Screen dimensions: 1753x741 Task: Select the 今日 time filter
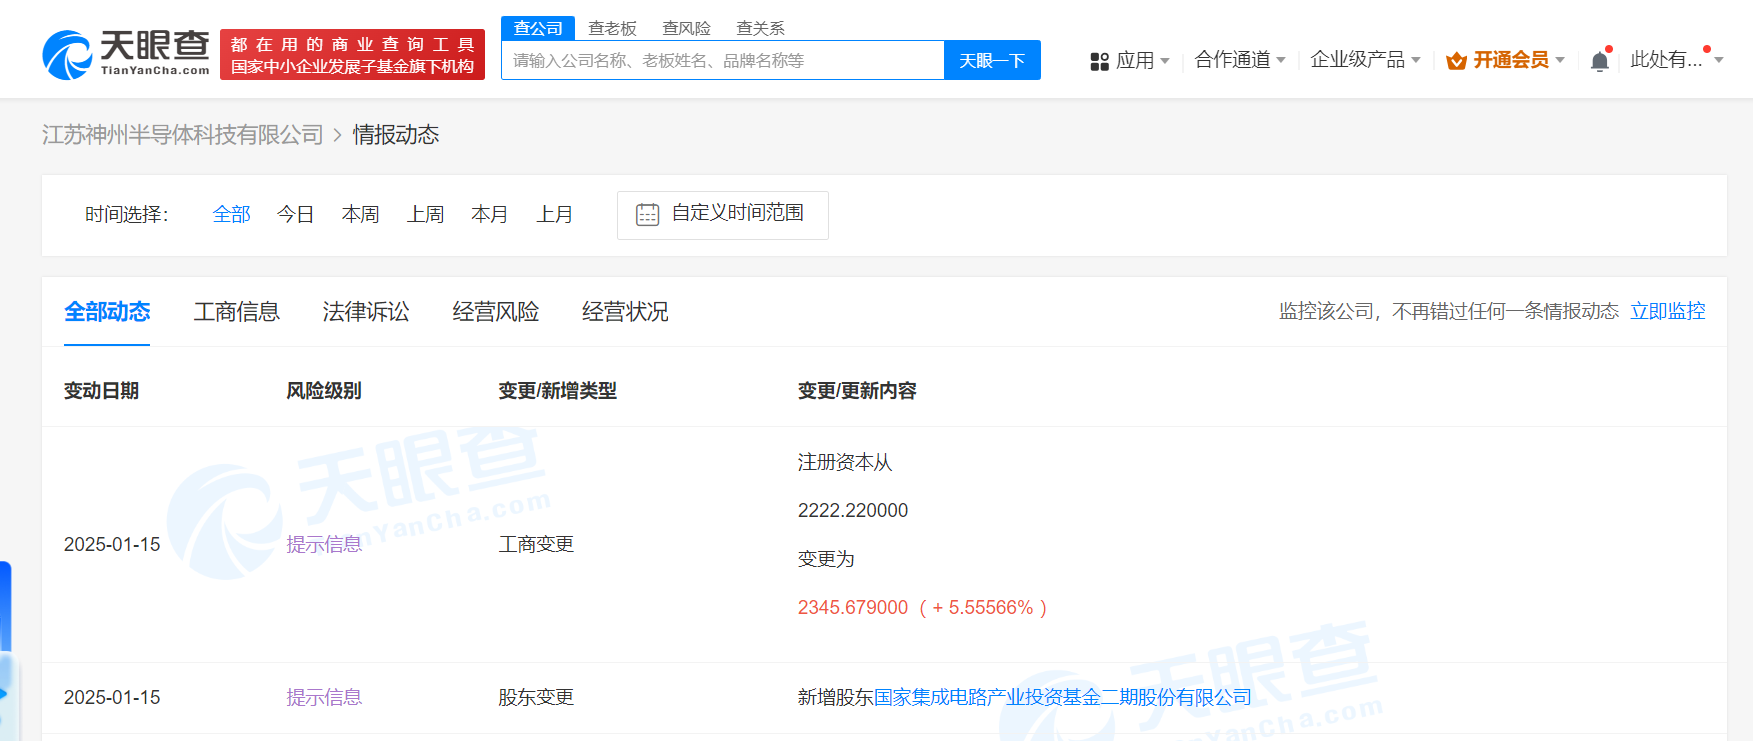(x=295, y=214)
